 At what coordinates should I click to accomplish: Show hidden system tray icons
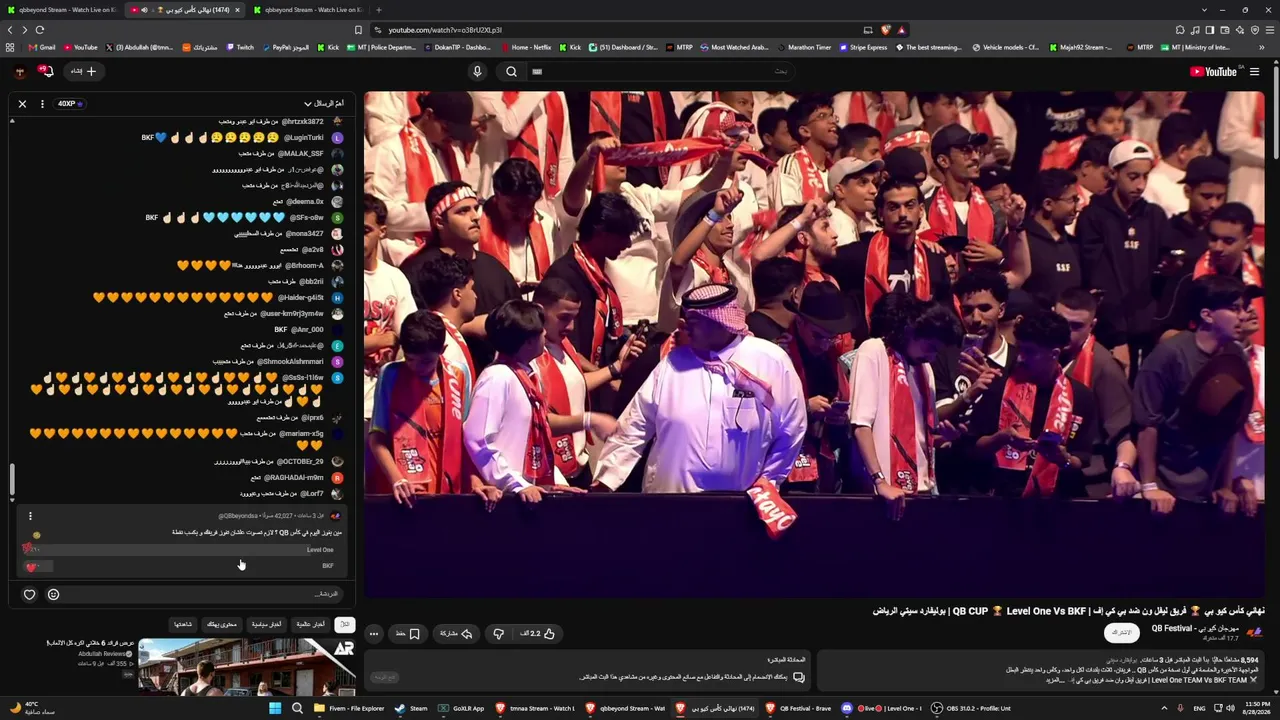(1165, 708)
